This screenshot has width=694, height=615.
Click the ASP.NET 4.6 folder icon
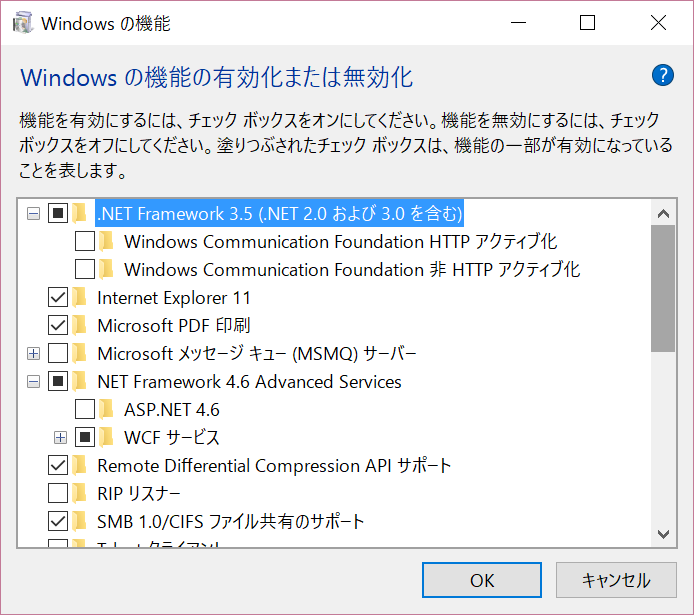[x=107, y=410]
